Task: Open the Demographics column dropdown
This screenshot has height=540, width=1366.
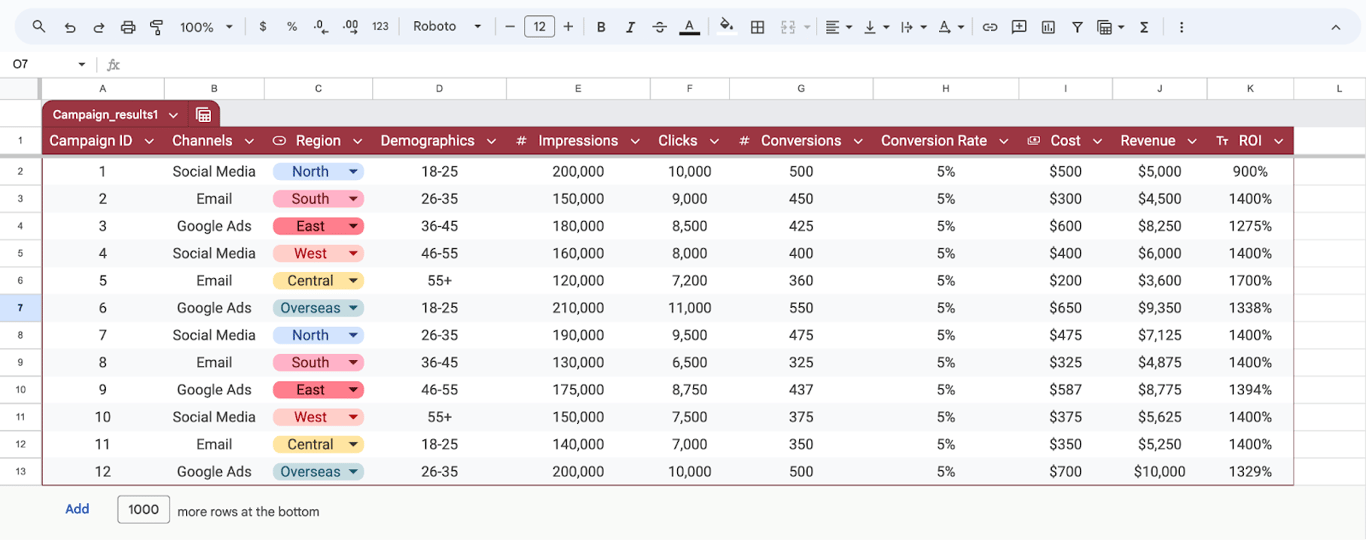Action: (x=491, y=142)
